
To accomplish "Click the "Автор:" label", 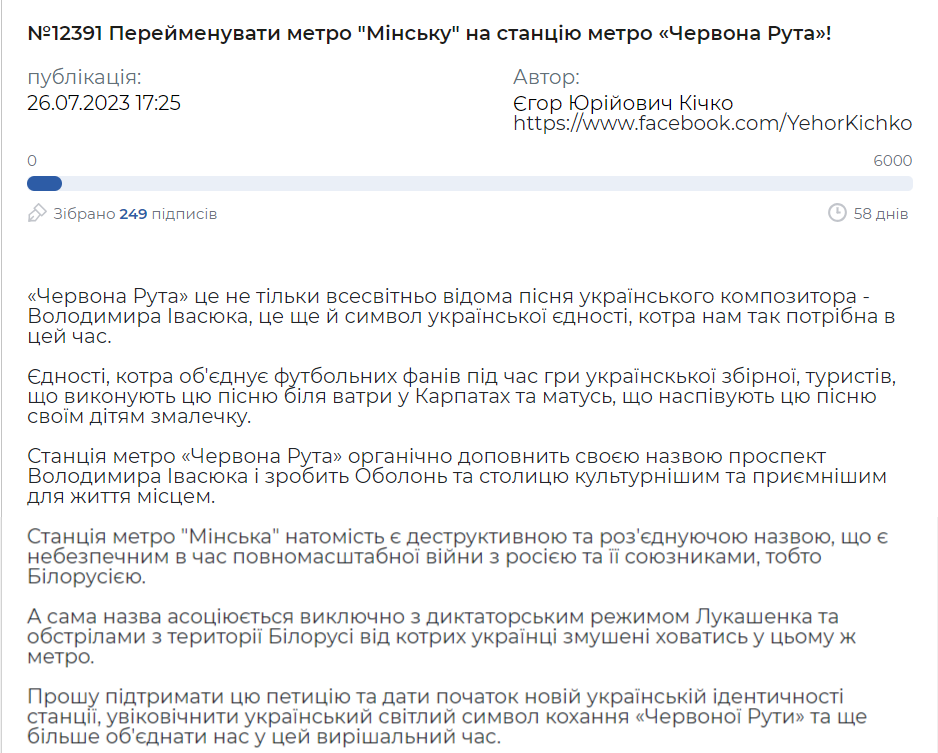I will (x=546, y=78).
